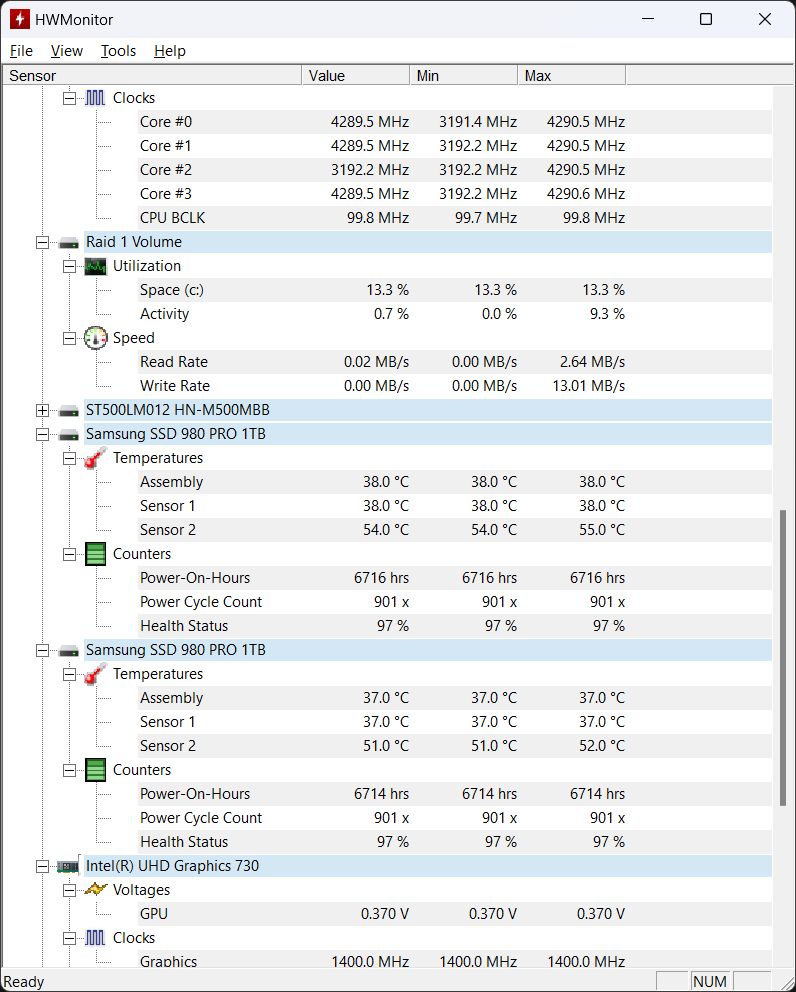Select the Power-On-Hours 6716 hrs row
Image resolution: width=796 pixels, height=992 pixels.
(454, 578)
